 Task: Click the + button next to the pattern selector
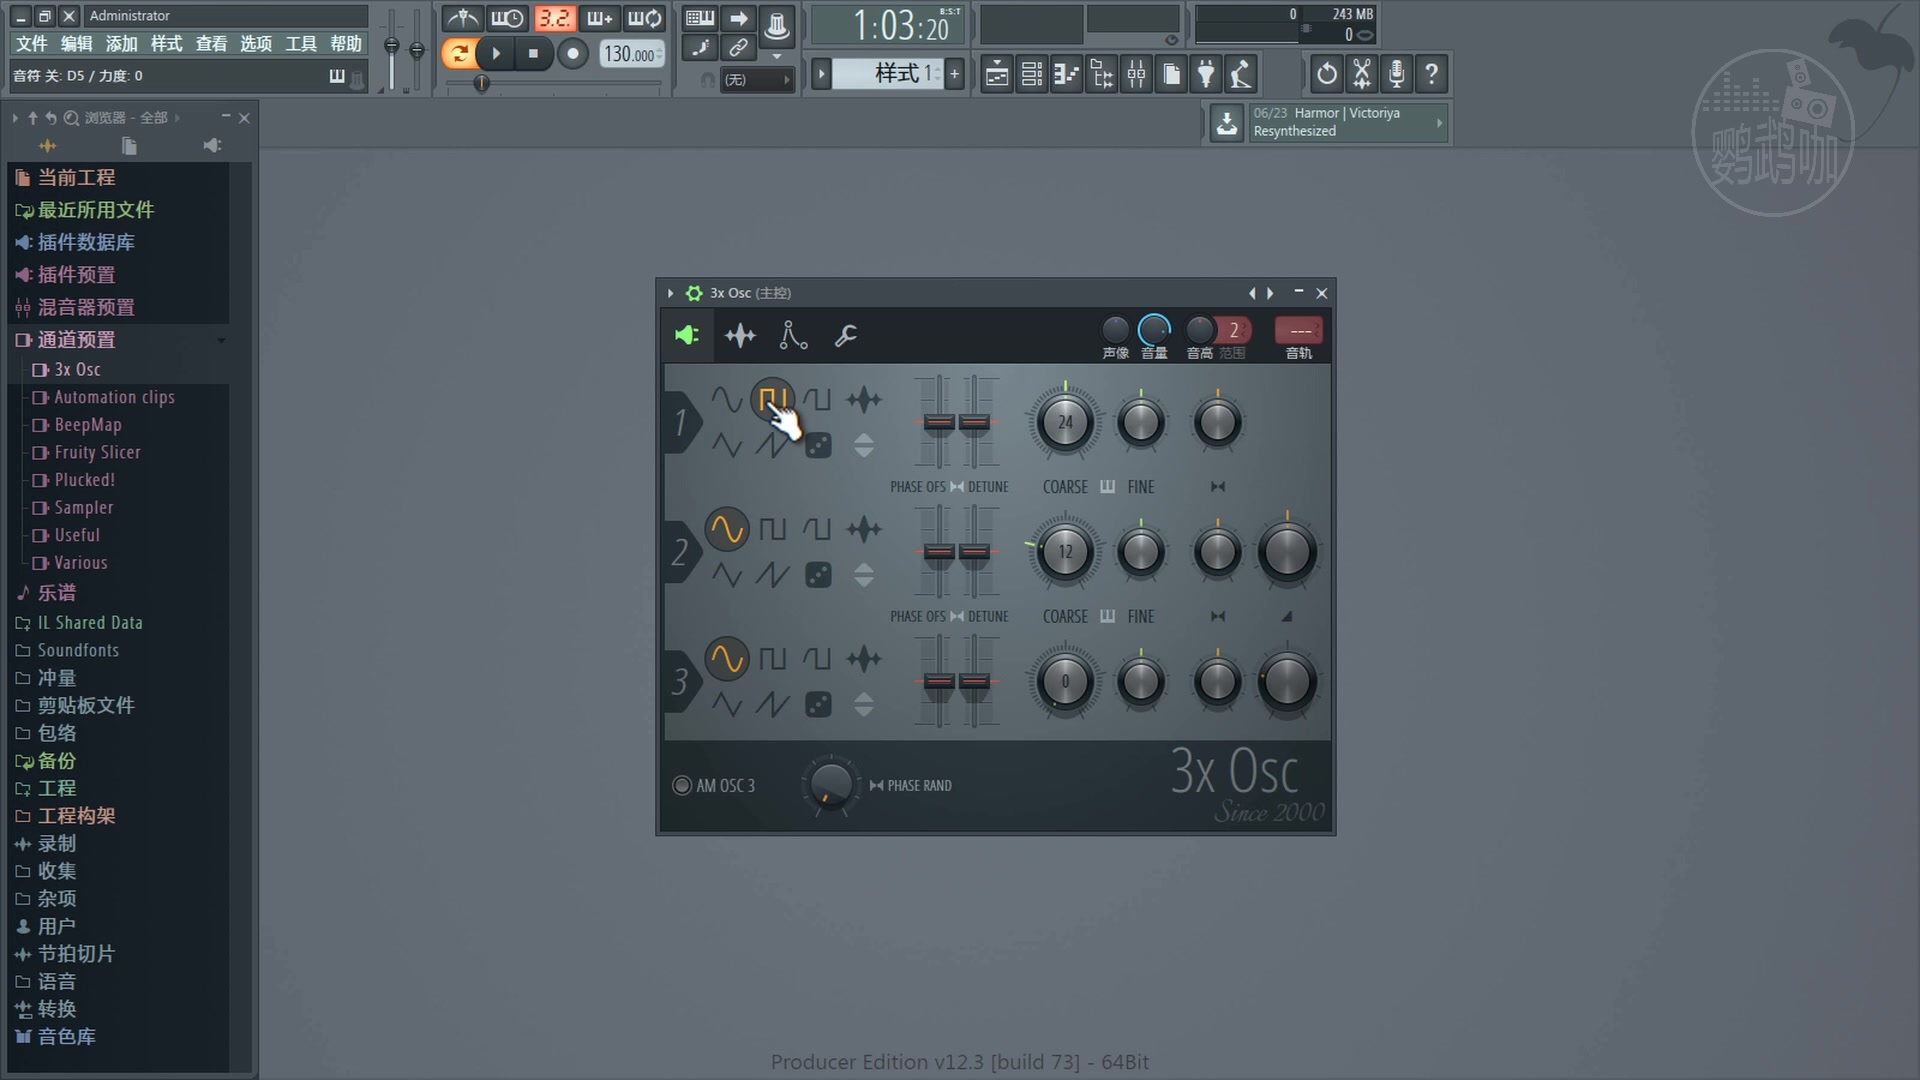pos(954,74)
